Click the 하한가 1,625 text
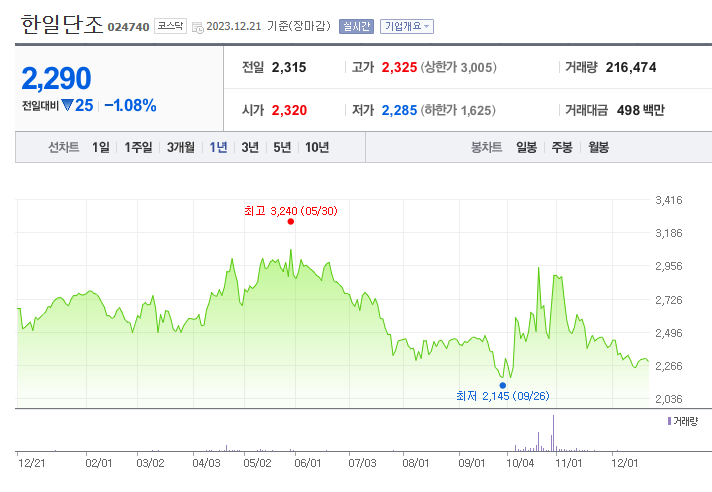 click(x=458, y=110)
